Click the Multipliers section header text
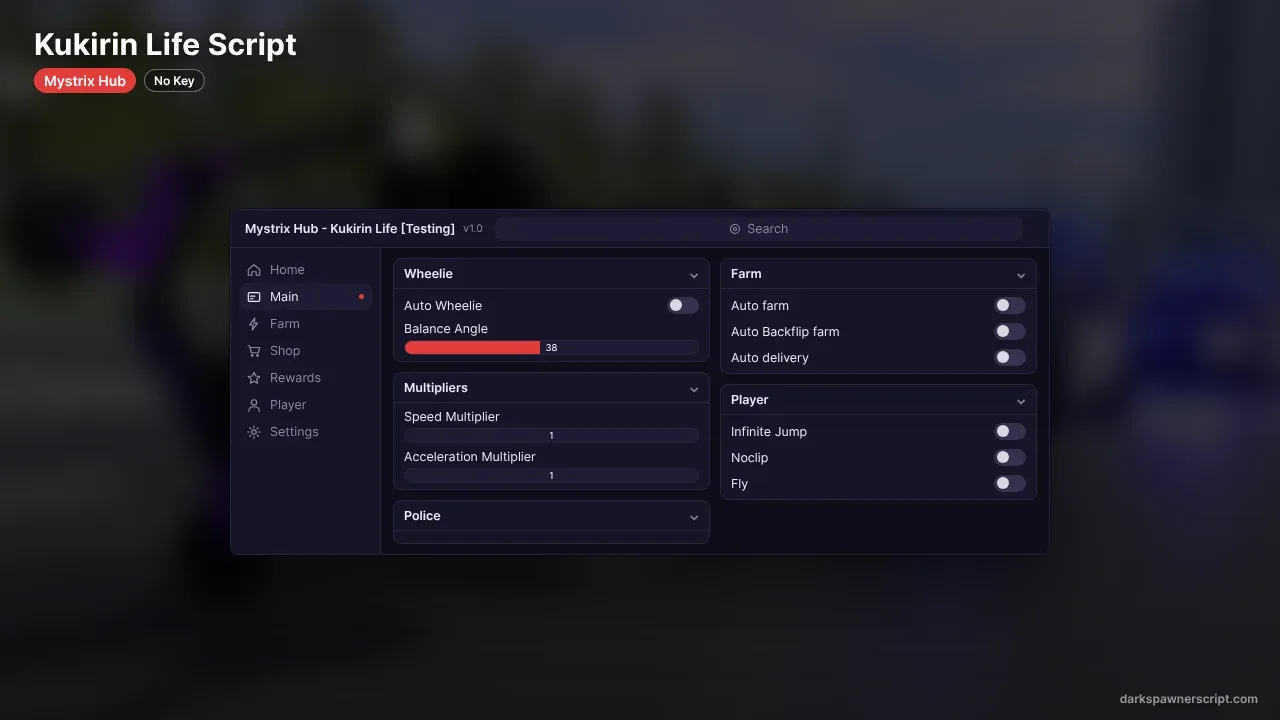This screenshot has width=1280, height=720. coord(436,388)
